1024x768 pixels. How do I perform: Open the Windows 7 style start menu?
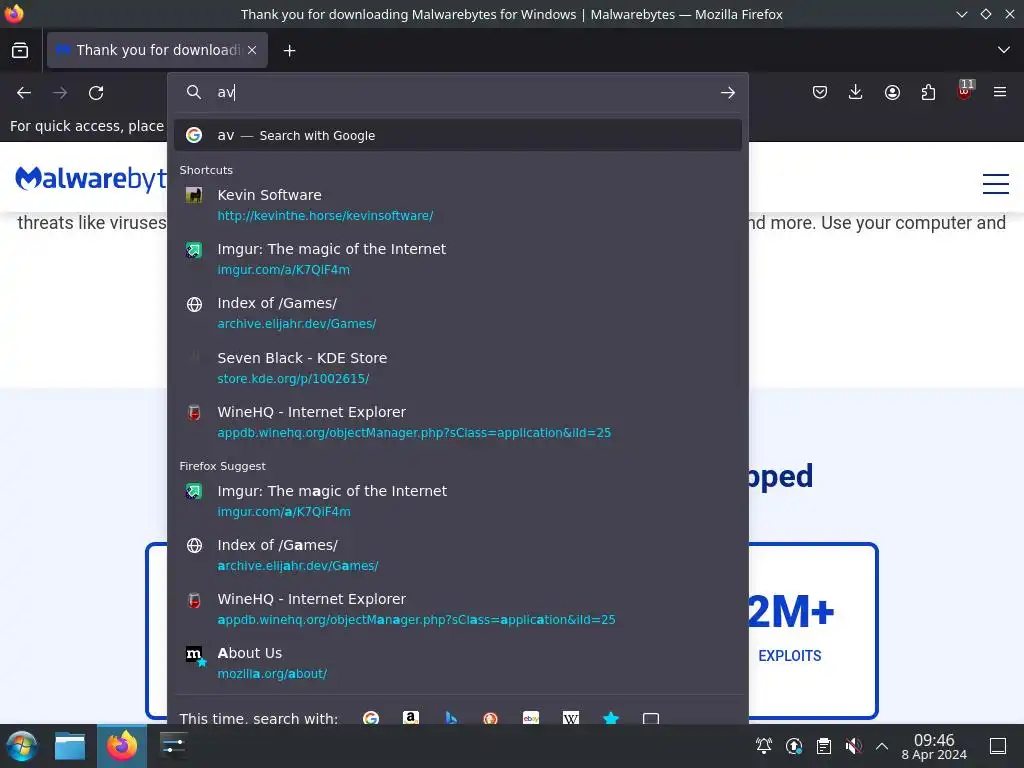pos(22,746)
